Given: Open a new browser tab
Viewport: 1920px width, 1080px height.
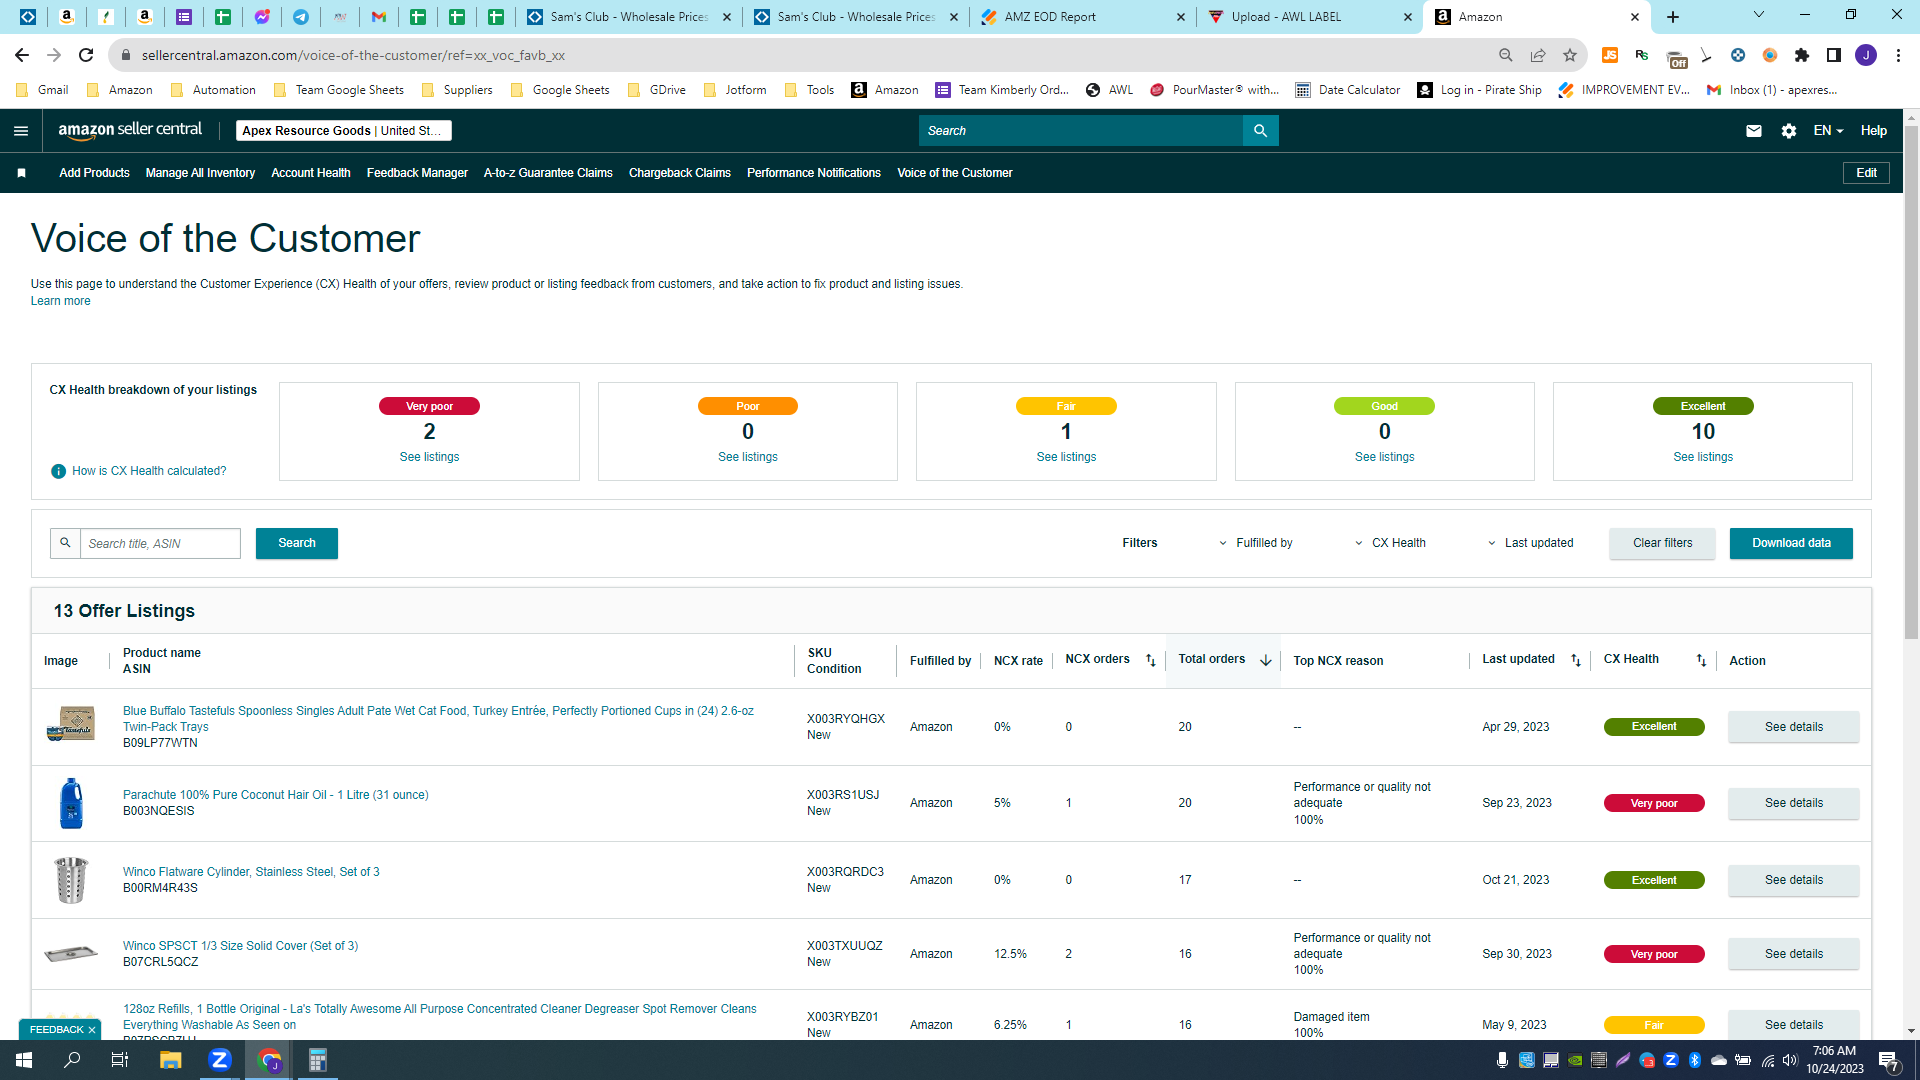Looking at the screenshot, I should [1673, 17].
